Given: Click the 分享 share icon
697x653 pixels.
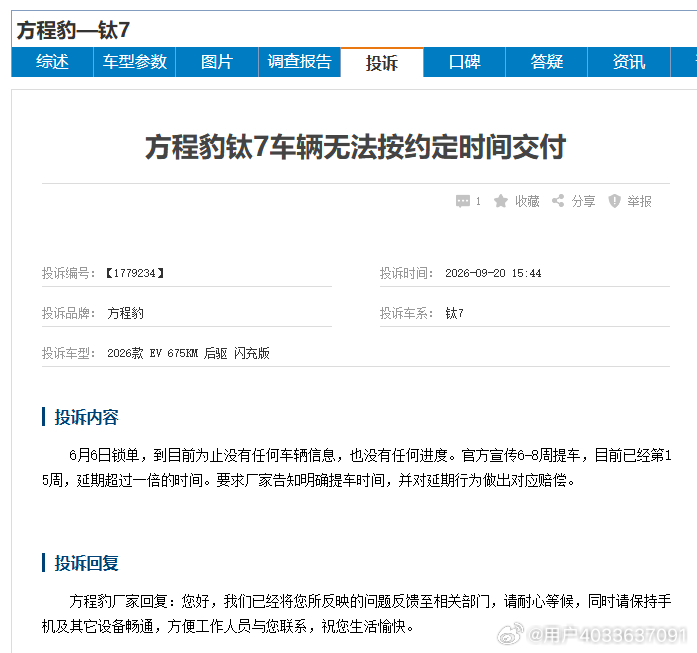Looking at the screenshot, I should point(558,201).
